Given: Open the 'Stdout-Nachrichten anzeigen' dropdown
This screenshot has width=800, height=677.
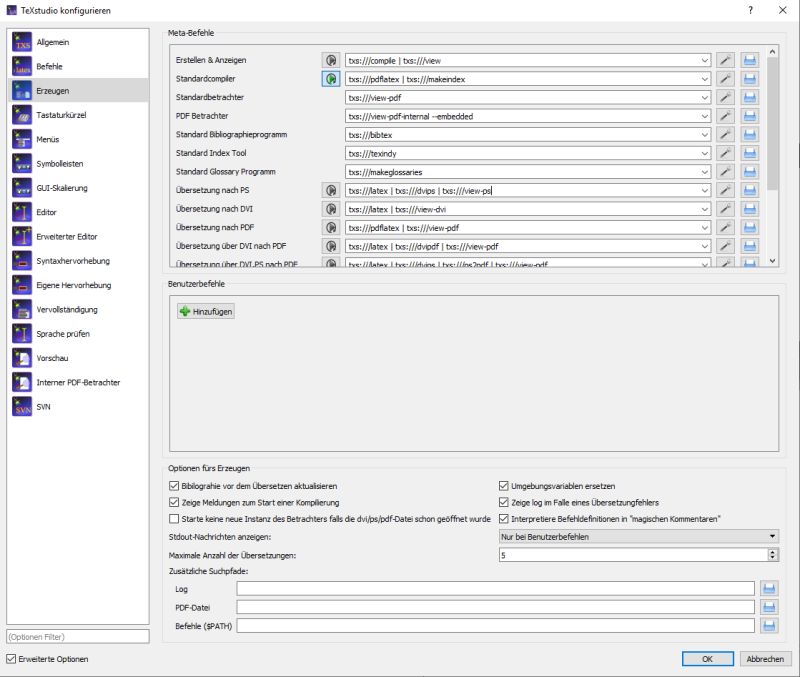Looking at the screenshot, I should [771, 535].
